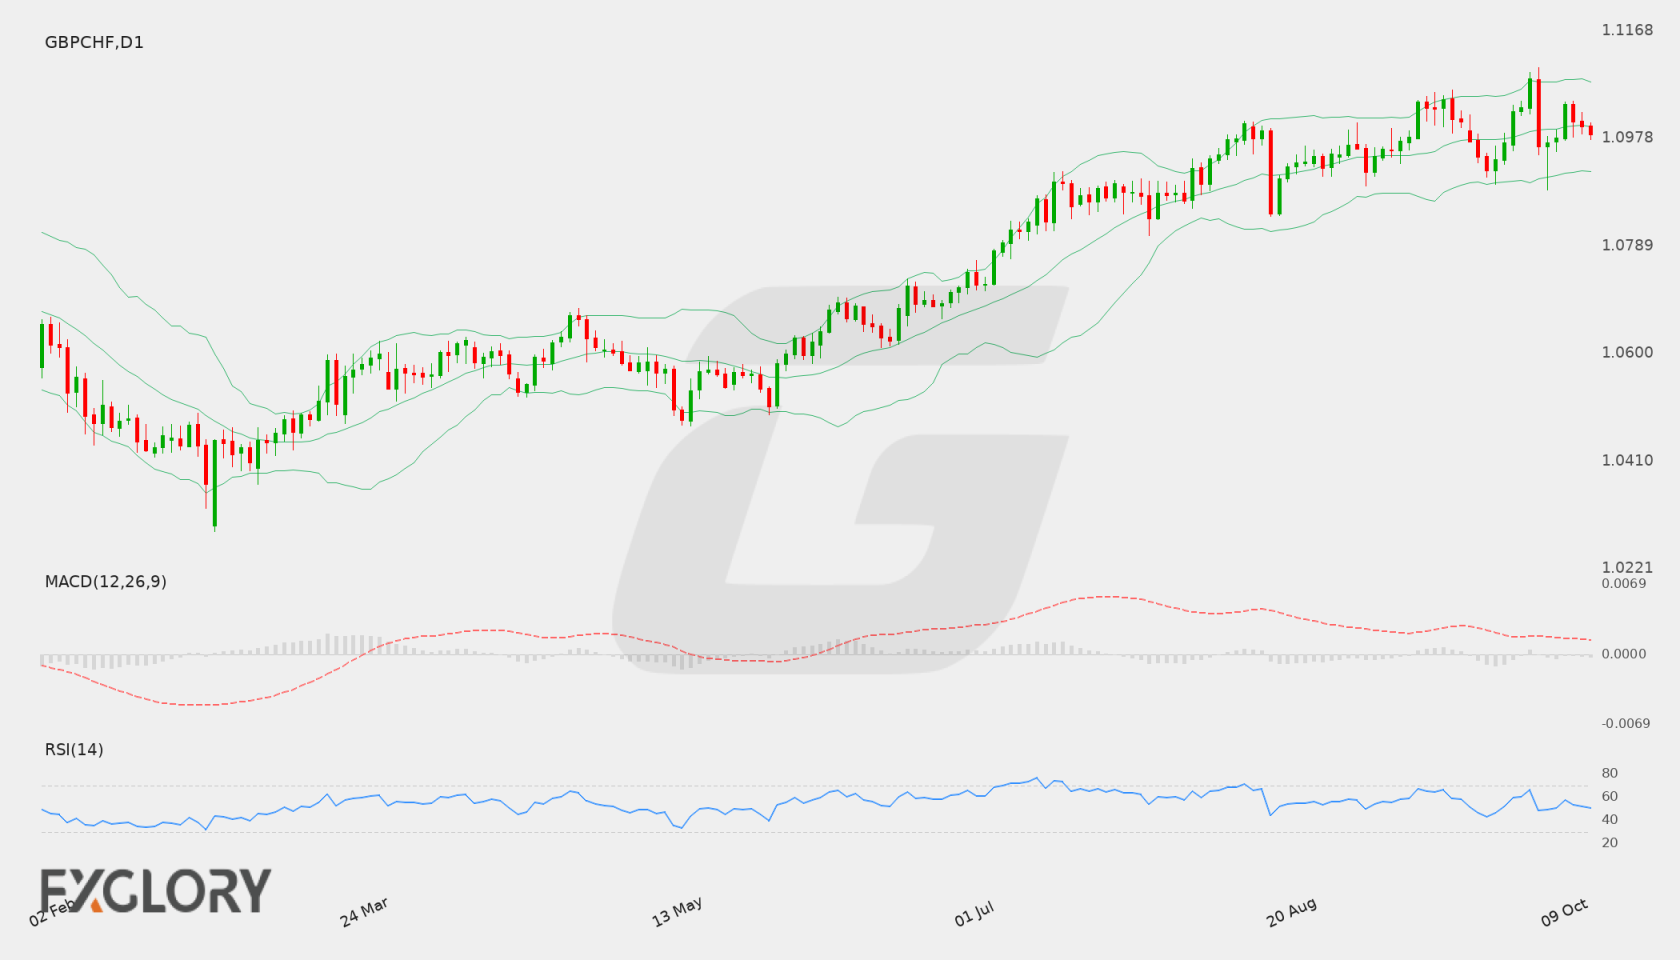Click the GBPCHF,D1 chart title
Image resolution: width=1680 pixels, height=960 pixels.
tap(94, 43)
